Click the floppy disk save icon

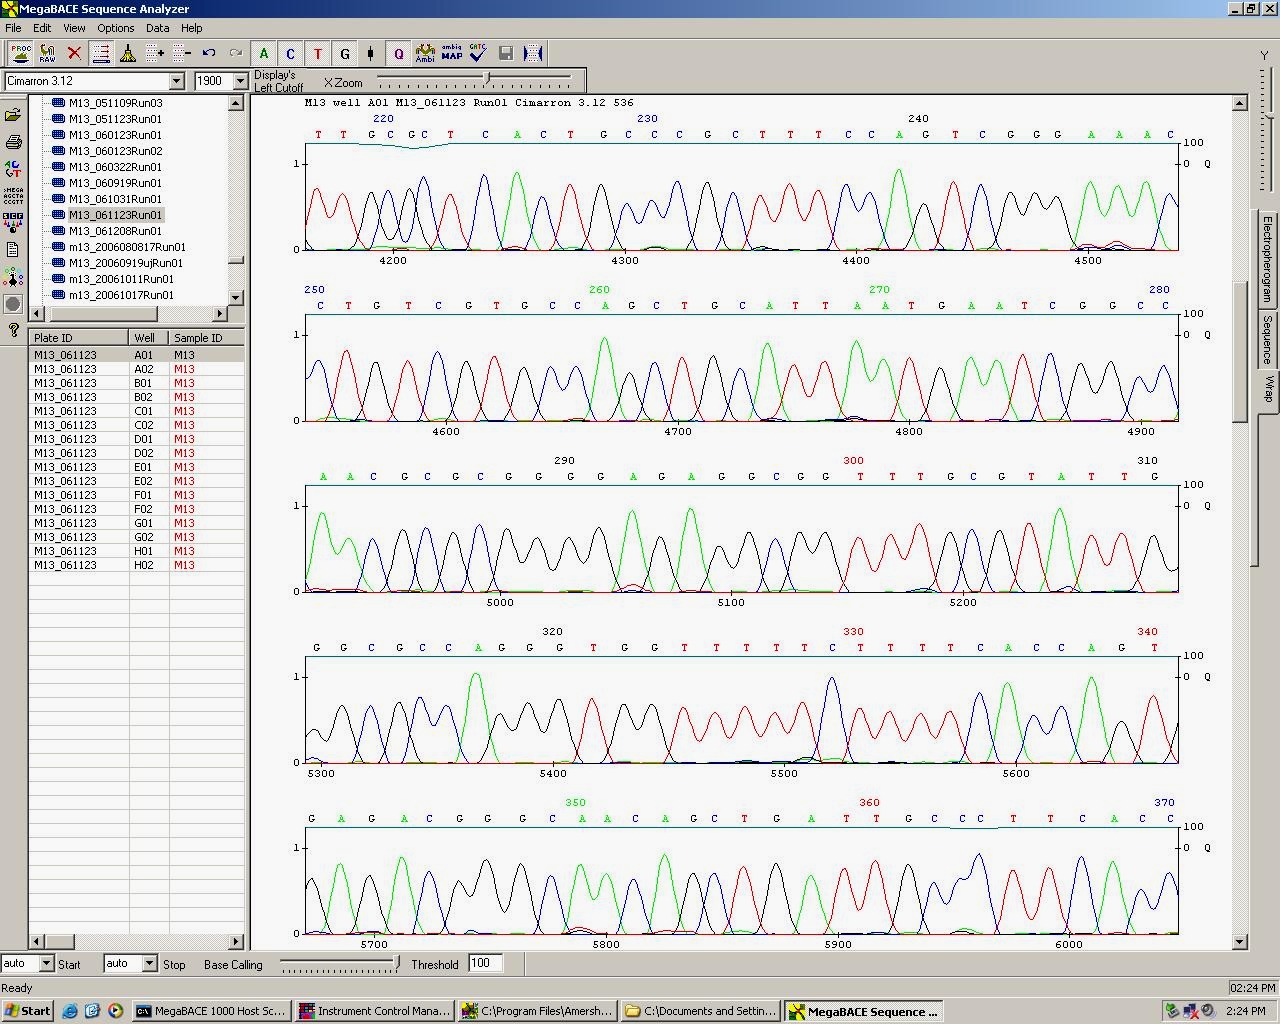506,53
